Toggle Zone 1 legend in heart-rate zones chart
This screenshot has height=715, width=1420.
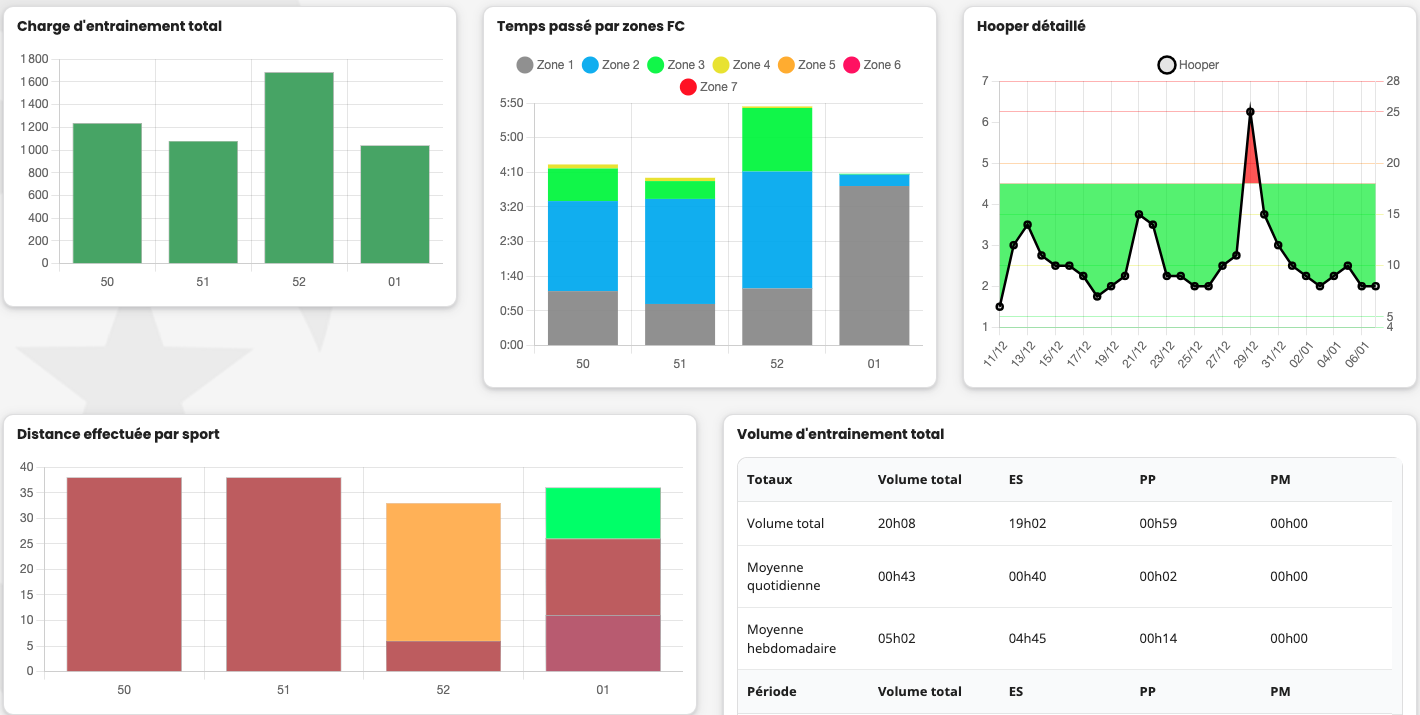click(x=545, y=65)
